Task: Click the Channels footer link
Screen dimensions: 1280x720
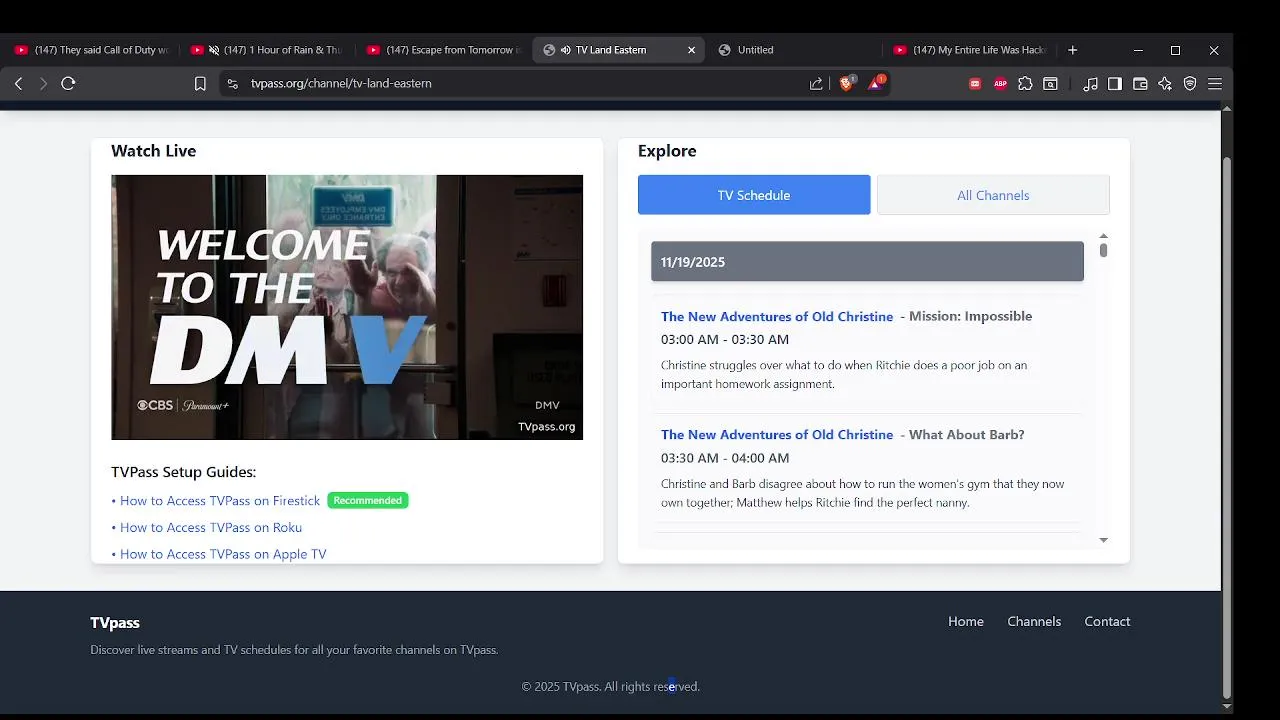Action: (1034, 621)
